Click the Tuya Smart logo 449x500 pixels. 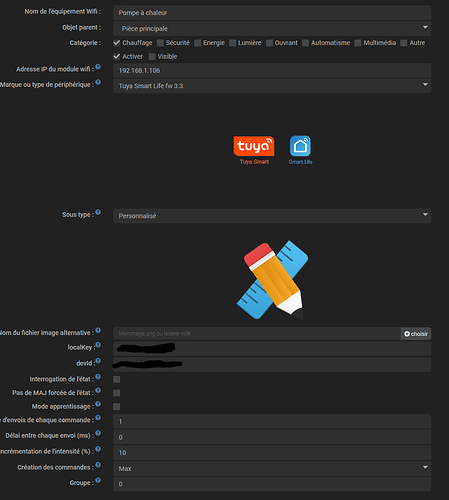pos(254,146)
